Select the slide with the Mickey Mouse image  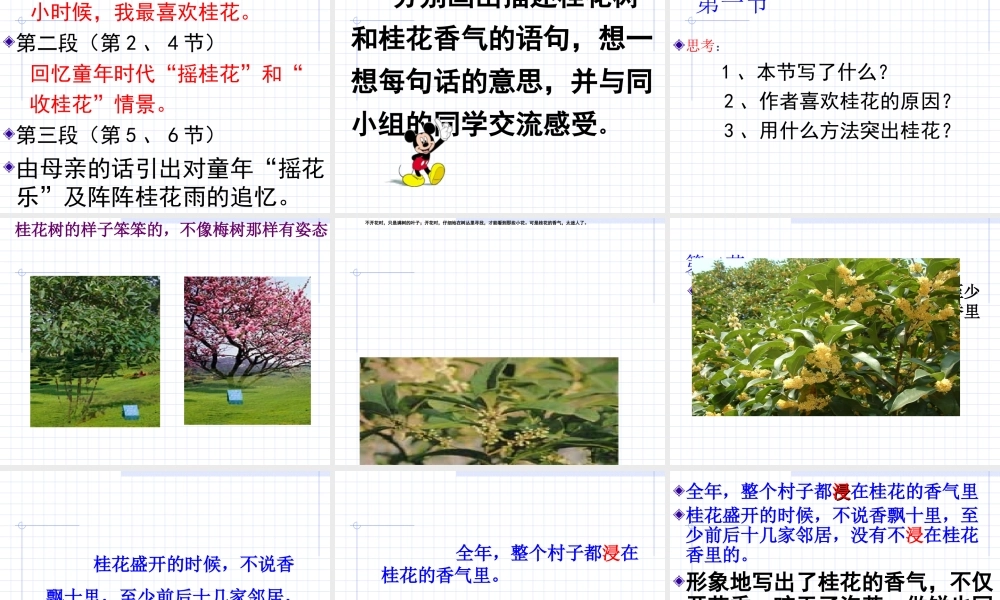pyautogui.click(x=499, y=105)
